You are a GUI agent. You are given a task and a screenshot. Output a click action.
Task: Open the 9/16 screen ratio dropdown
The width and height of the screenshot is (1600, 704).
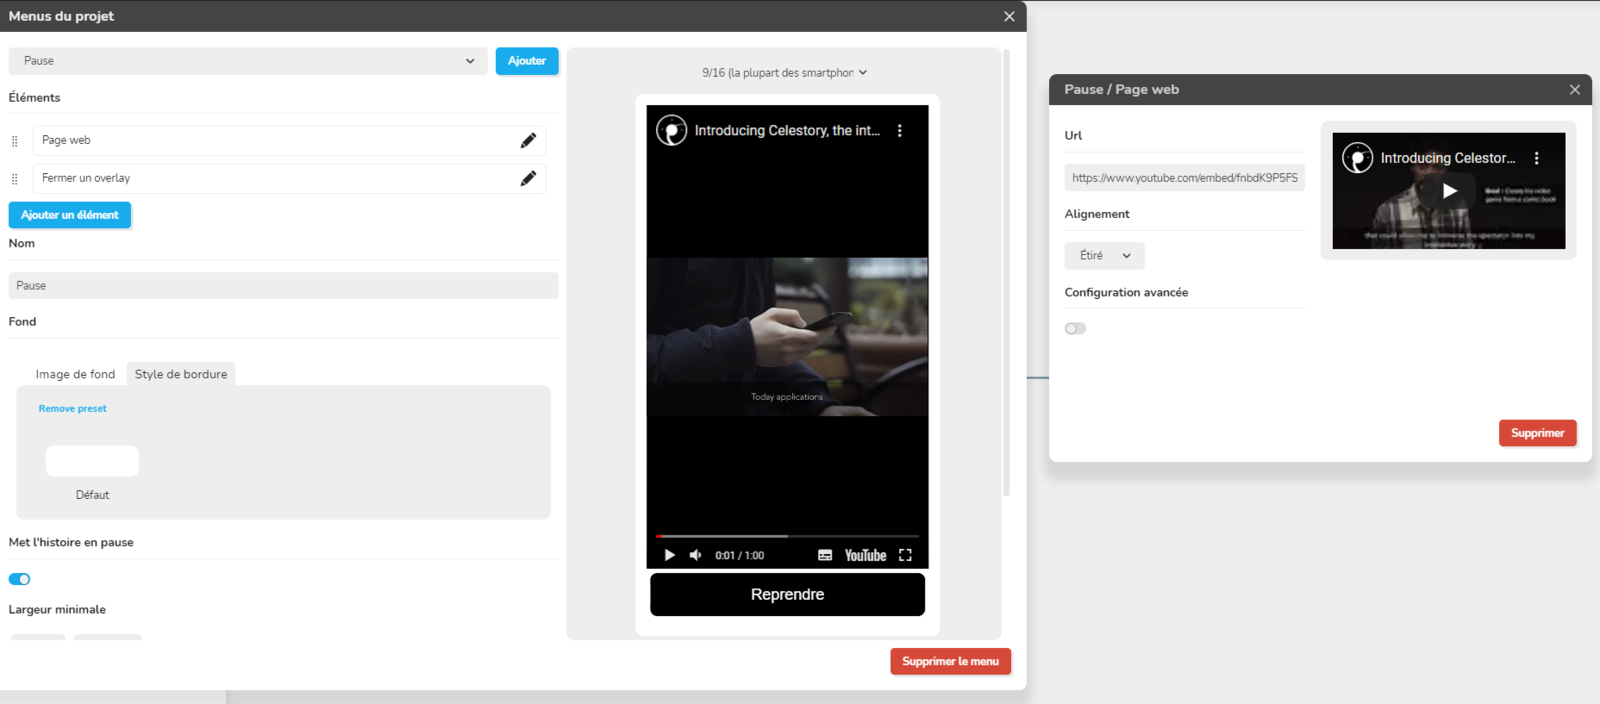click(784, 73)
